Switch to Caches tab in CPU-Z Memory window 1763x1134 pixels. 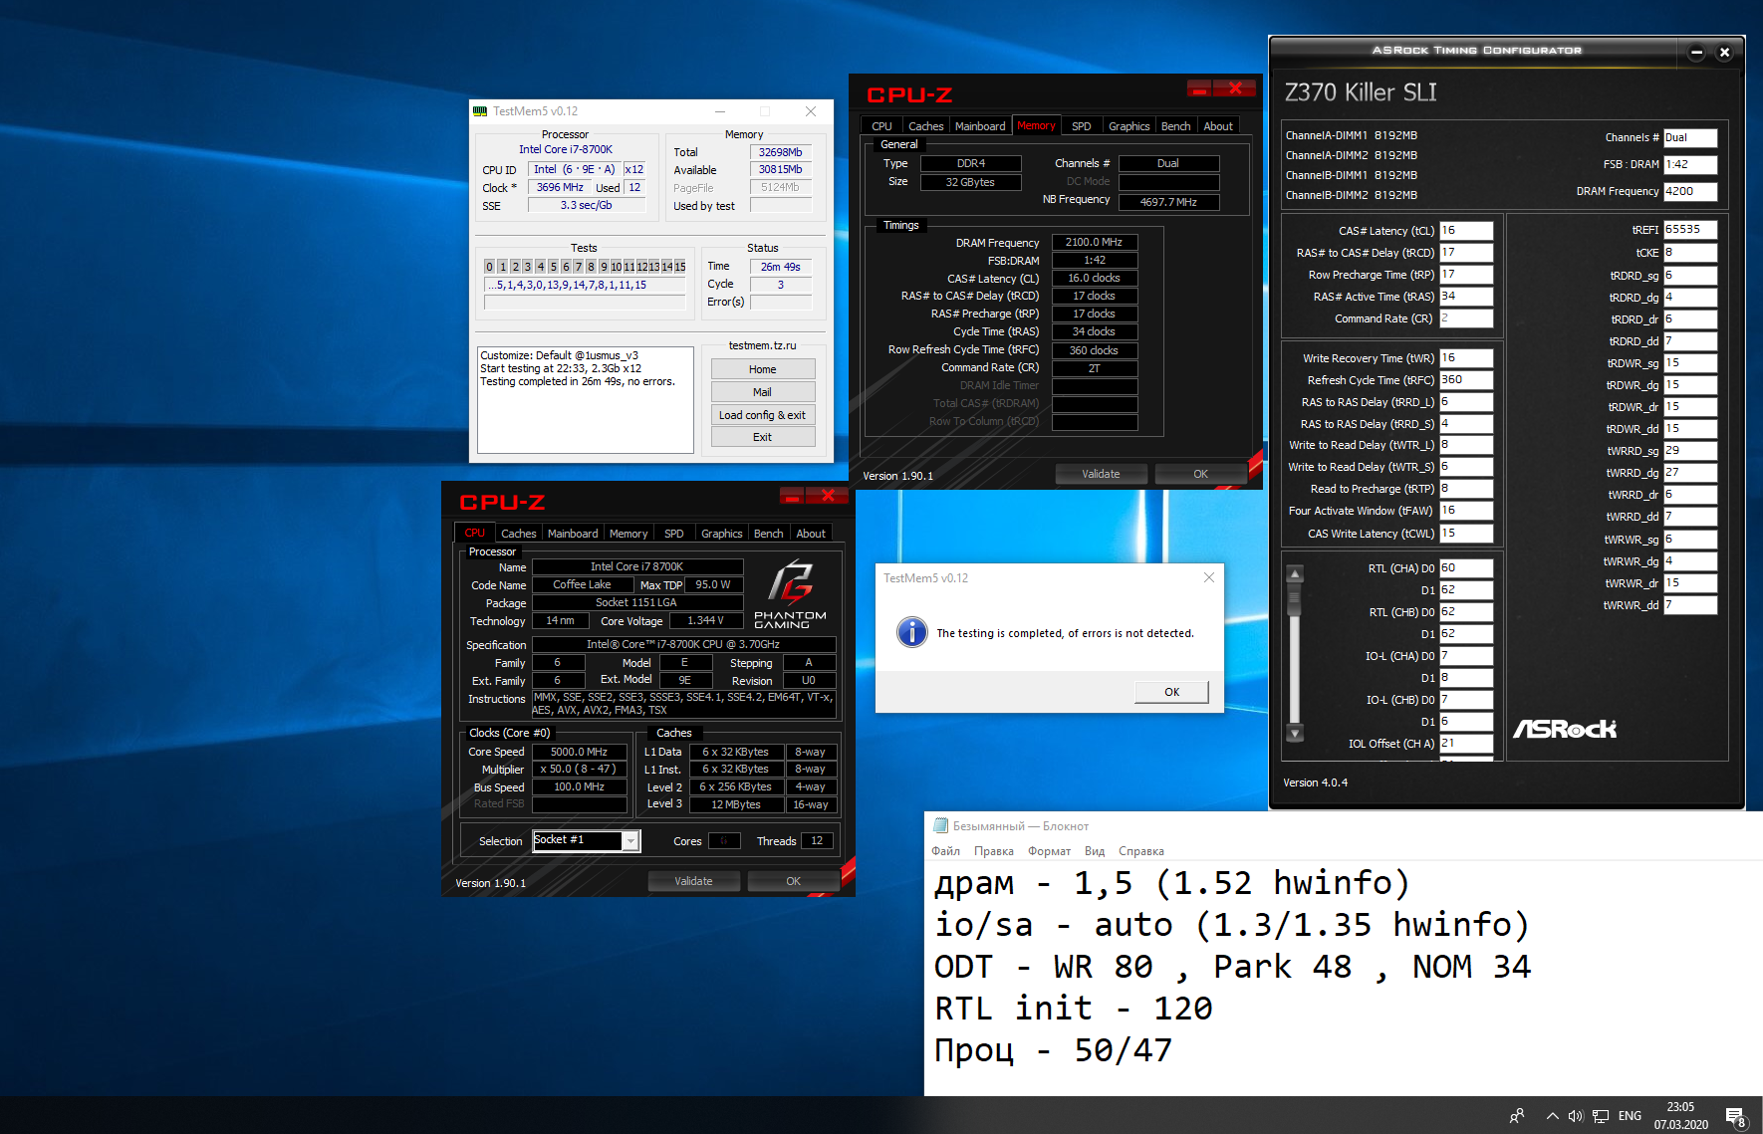click(925, 126)
